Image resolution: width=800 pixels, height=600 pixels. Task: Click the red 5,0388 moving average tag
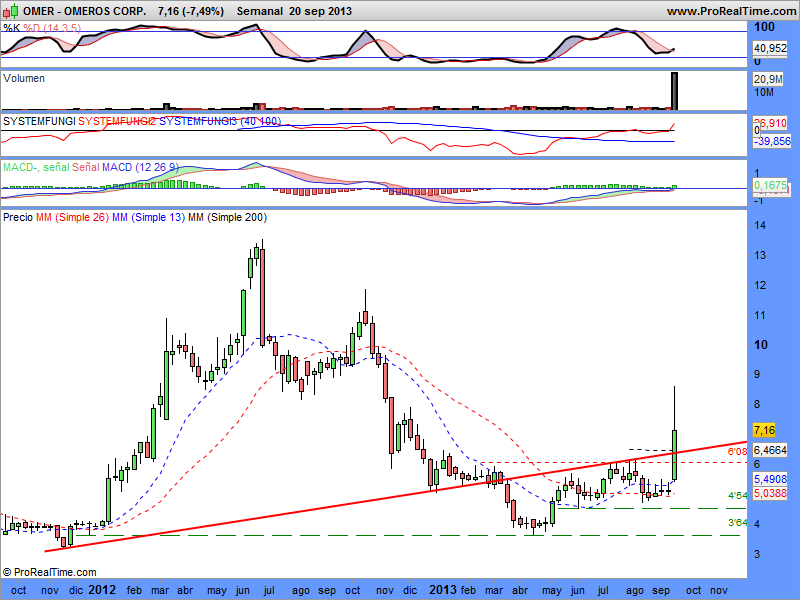tap(770, 493)
